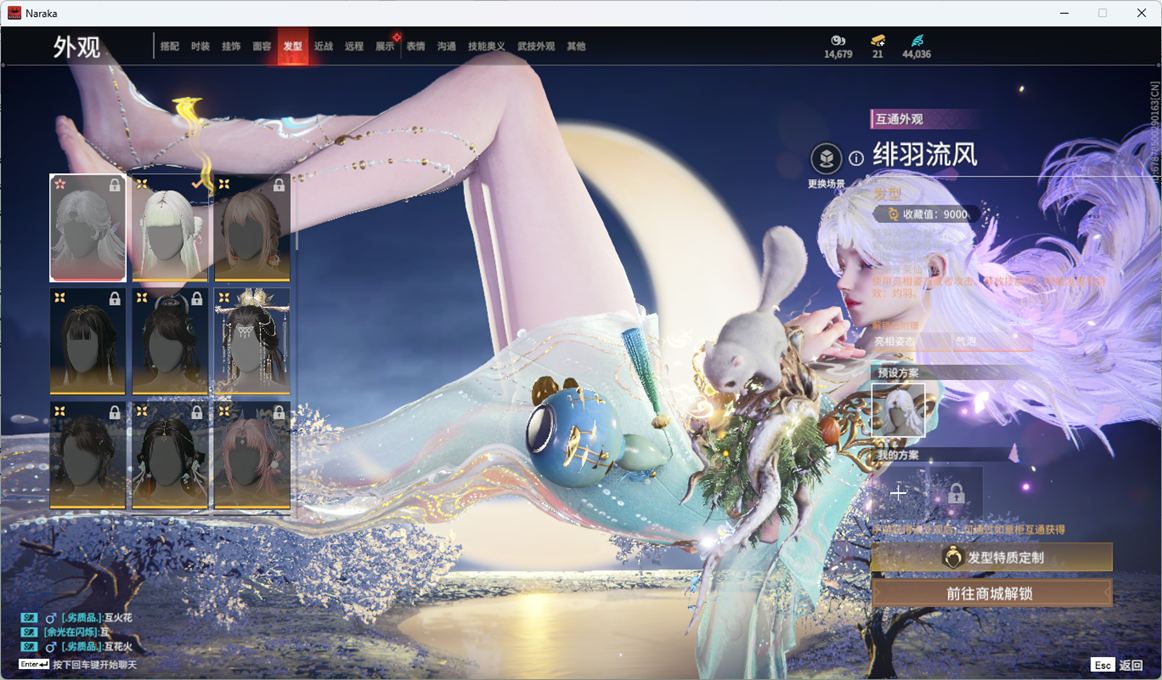Click the 发型特质定制 button
Screen dimensions: 1162x680
(x=991, y=558)
